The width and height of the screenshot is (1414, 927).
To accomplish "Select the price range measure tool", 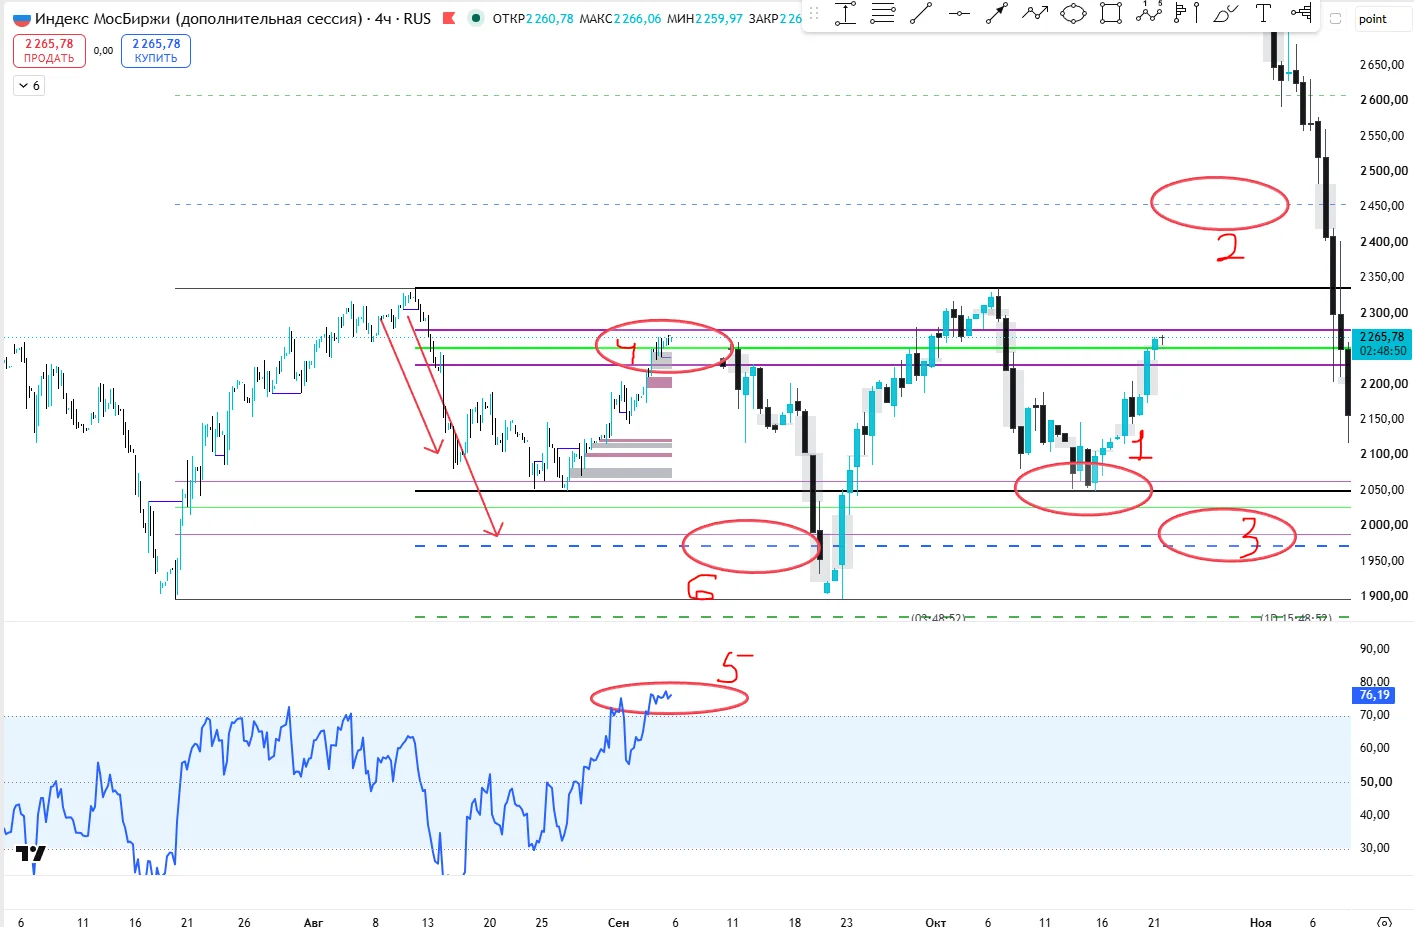I will pos(846,14).
